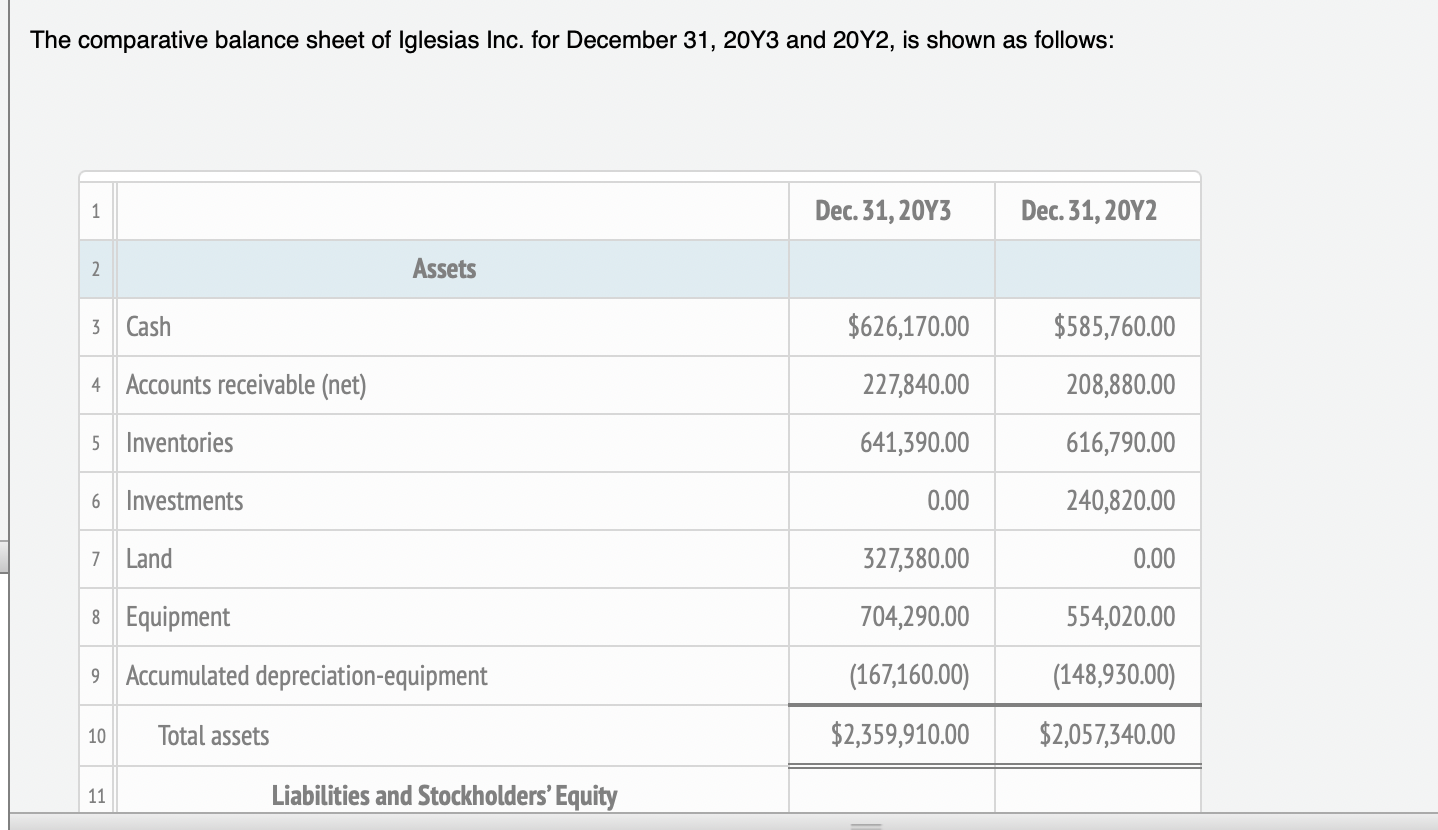Select Land value 327,380.00

pos(915,558)
